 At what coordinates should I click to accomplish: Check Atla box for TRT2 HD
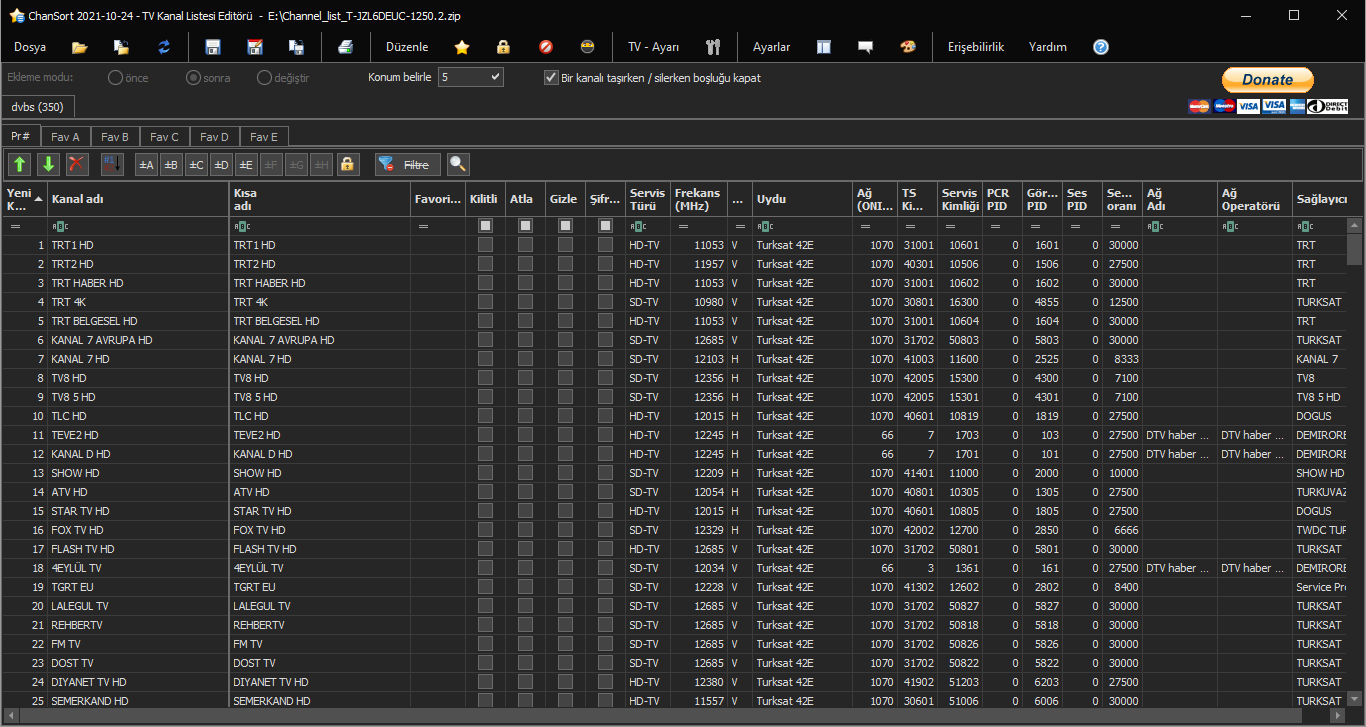tap(525, 264)
